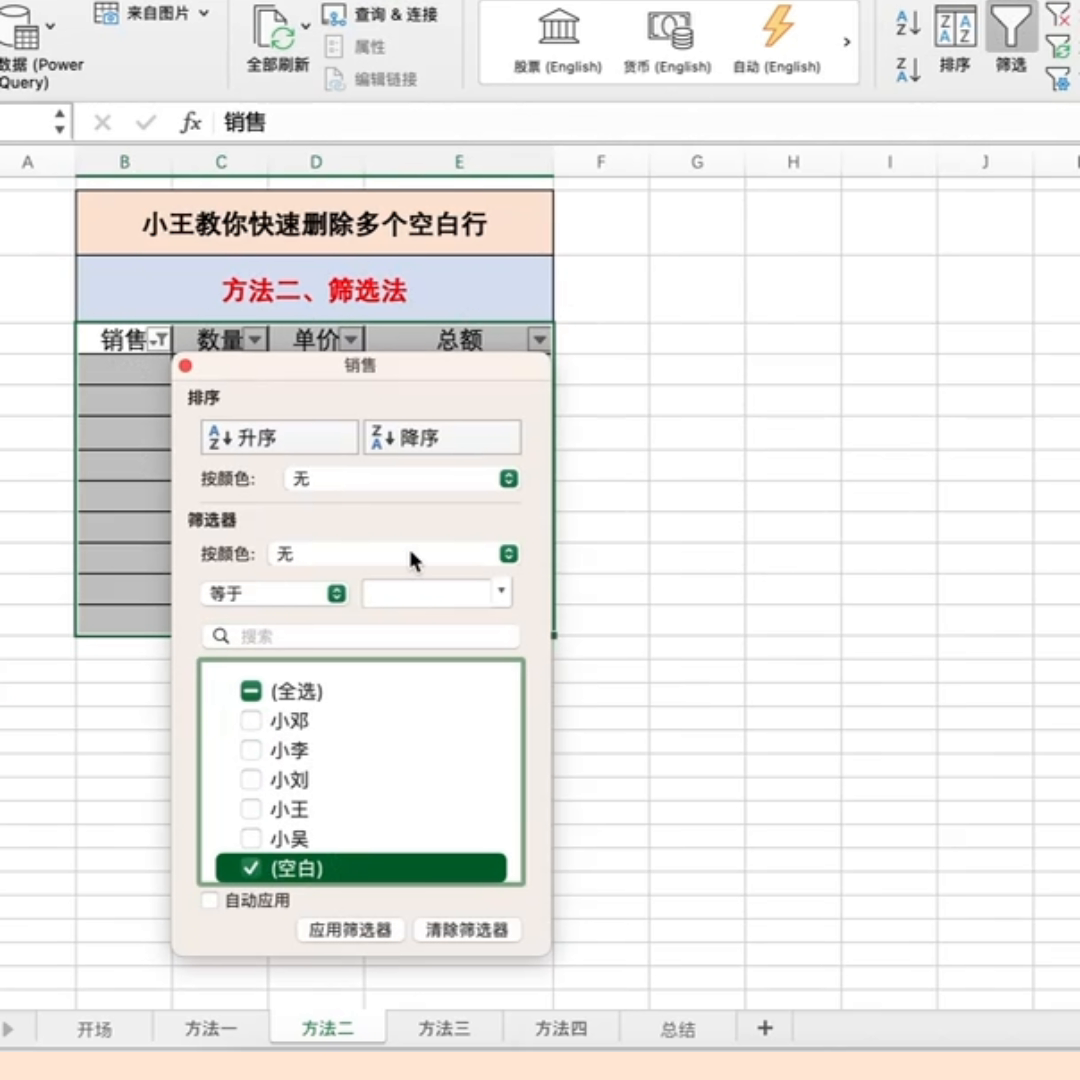
Task: Open Queries & Connections
Action: tap(380, 14)
